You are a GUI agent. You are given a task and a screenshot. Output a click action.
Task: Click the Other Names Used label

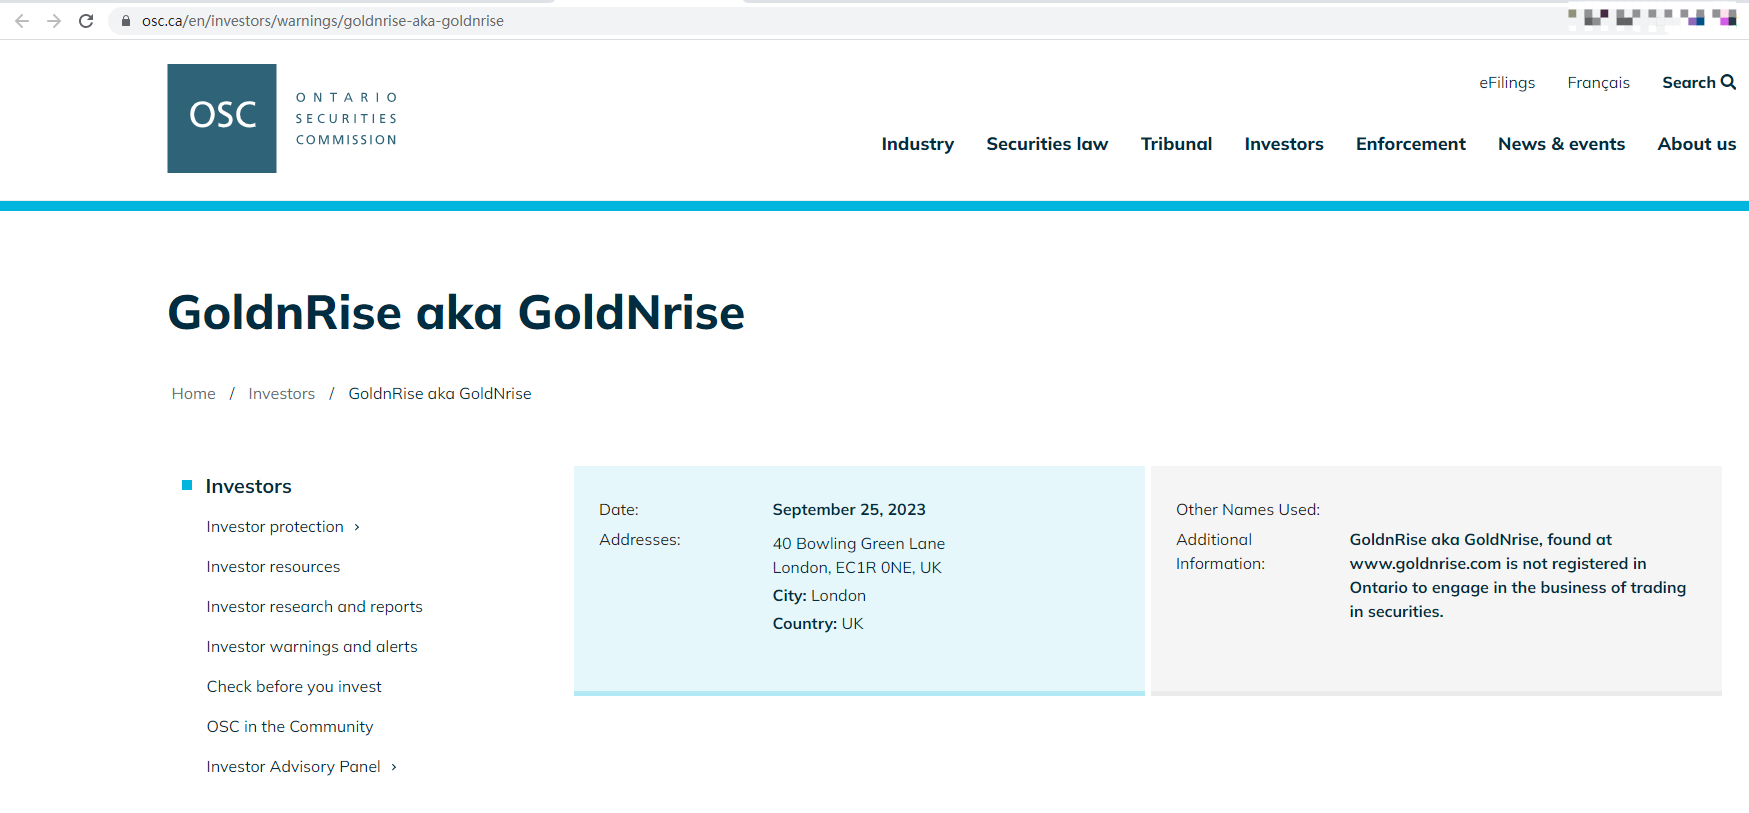pyautogui.click(x=1248, y=510)
